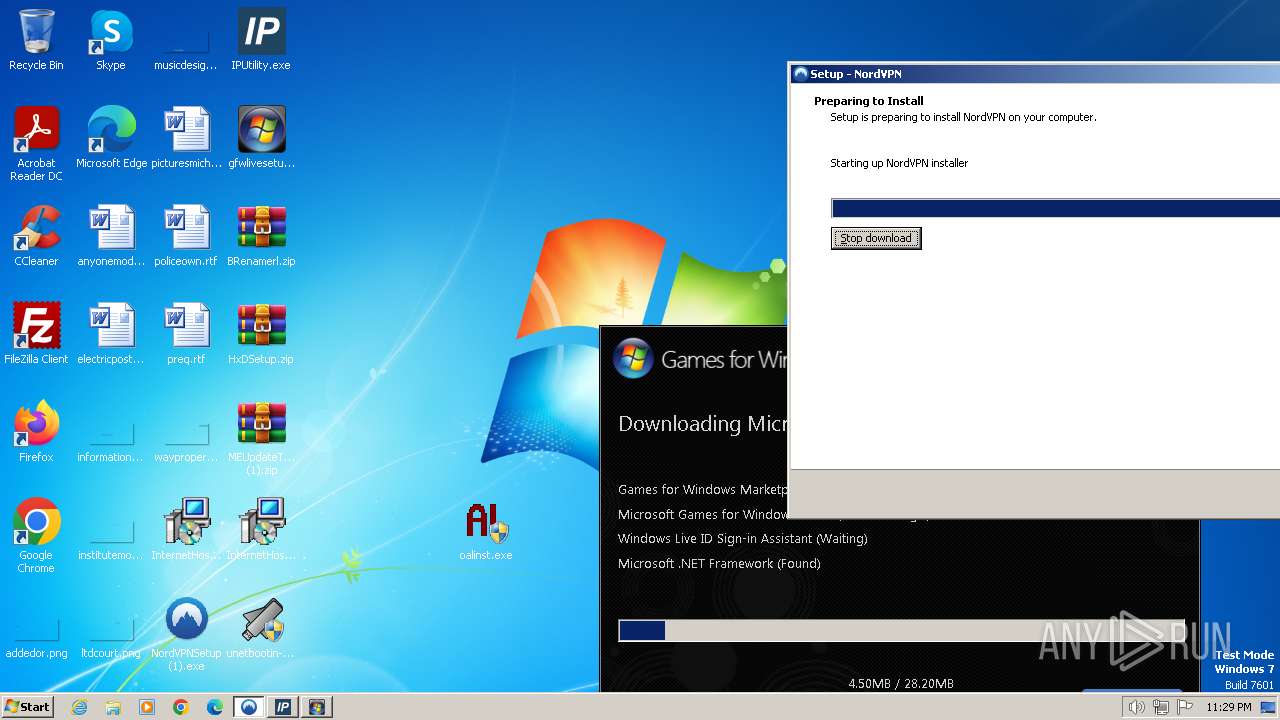This screenshot has width=1280, height=720.
Task: Switch to IPUtility taskbar button
Action: [x=283, y=707]
